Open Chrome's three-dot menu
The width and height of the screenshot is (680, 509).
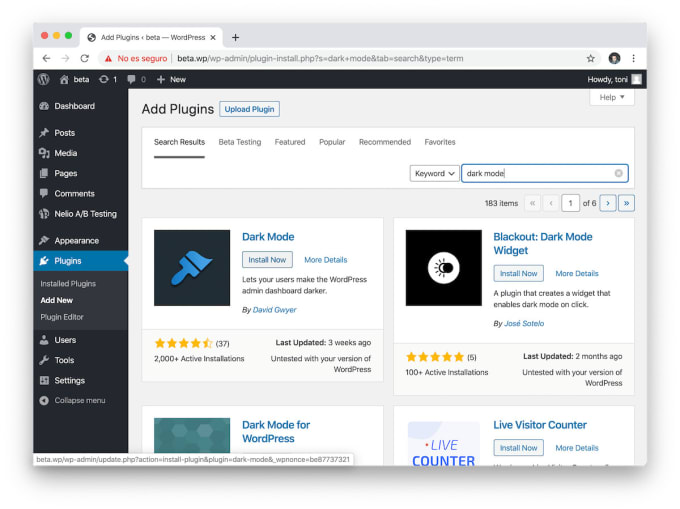click(633, 58)
